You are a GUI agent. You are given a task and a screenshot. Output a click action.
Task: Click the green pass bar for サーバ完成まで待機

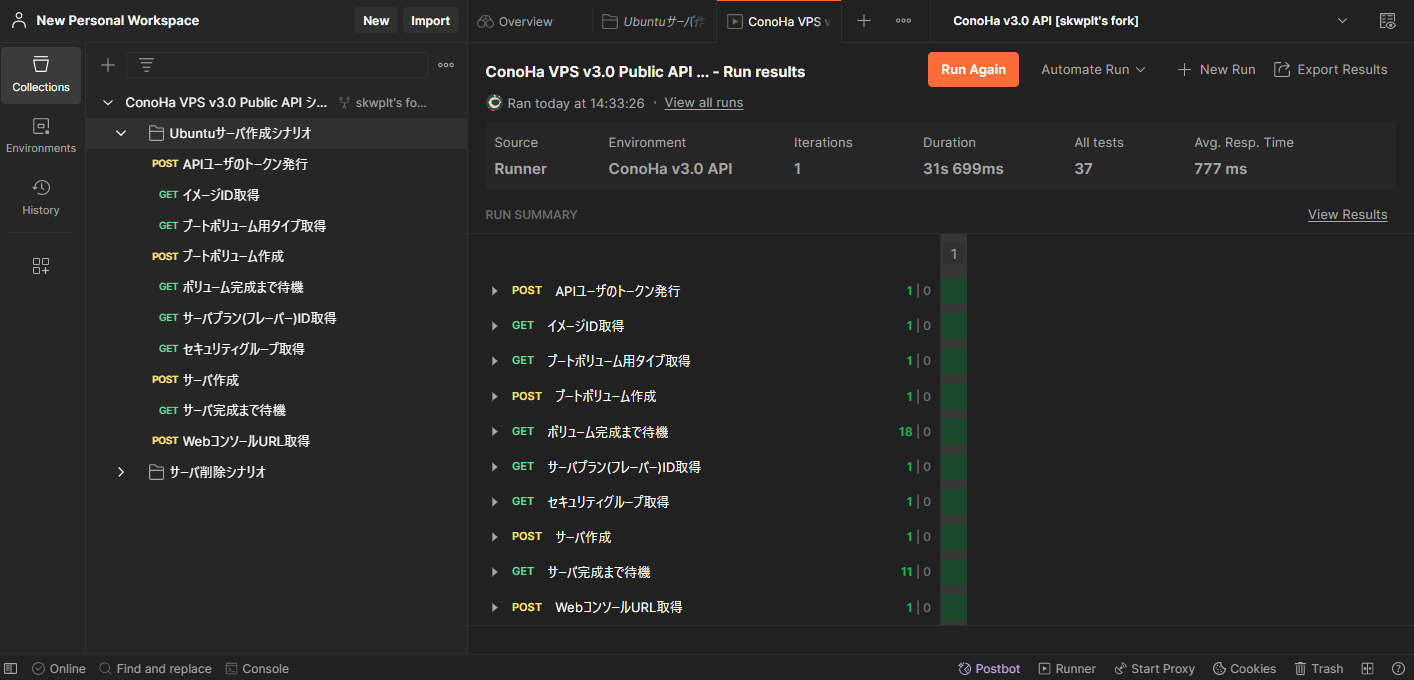[954, 572]
